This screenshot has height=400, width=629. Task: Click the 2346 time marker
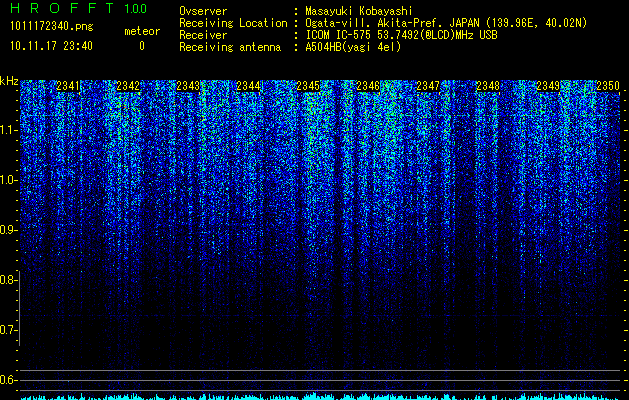[x=368, y=86]
